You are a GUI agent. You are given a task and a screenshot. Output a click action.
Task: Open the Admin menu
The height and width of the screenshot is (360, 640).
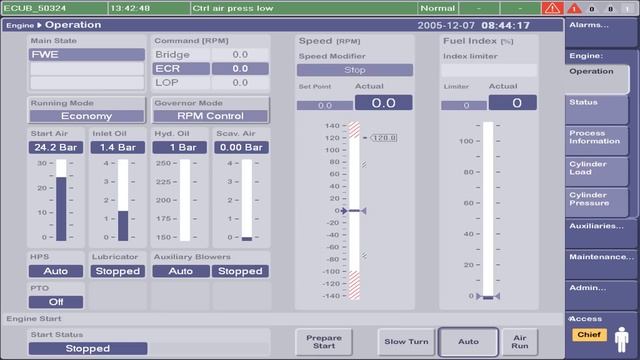coord(600,296)
